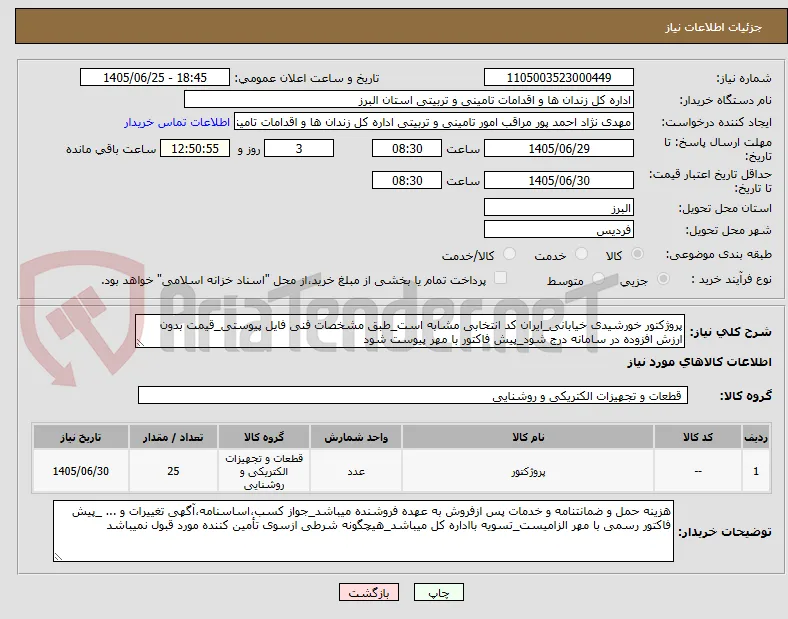Click the response deadline hour field 08:30
The width and height of the screenshot is (788, 619).
tap(407, 148)
